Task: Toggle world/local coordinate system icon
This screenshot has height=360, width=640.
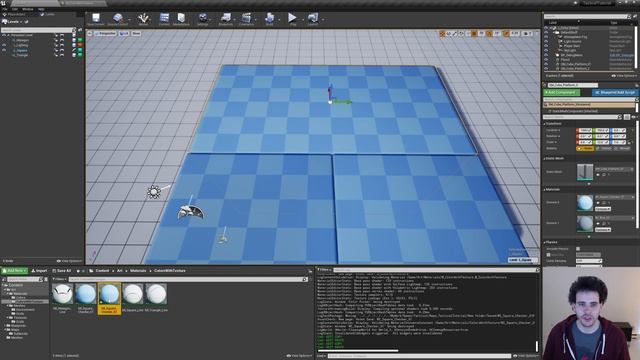Action: (x=462, y=33)
